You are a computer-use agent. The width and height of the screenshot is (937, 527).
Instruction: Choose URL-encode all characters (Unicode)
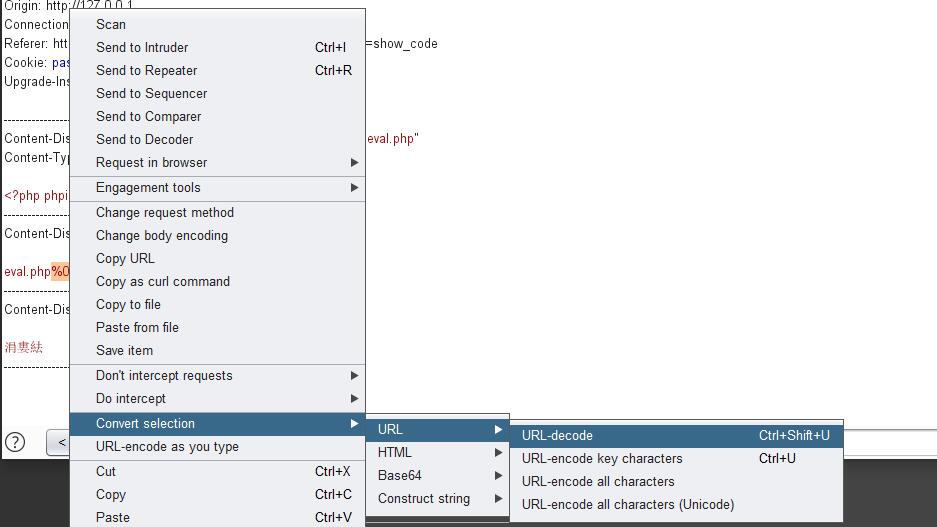point(628,504)
